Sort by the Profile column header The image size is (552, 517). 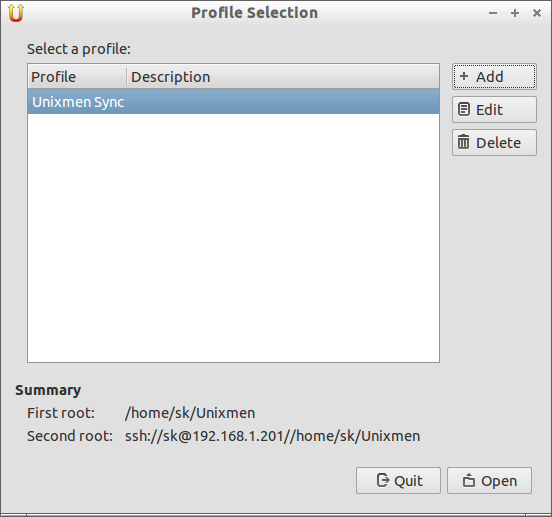click(x=77, y=77)
